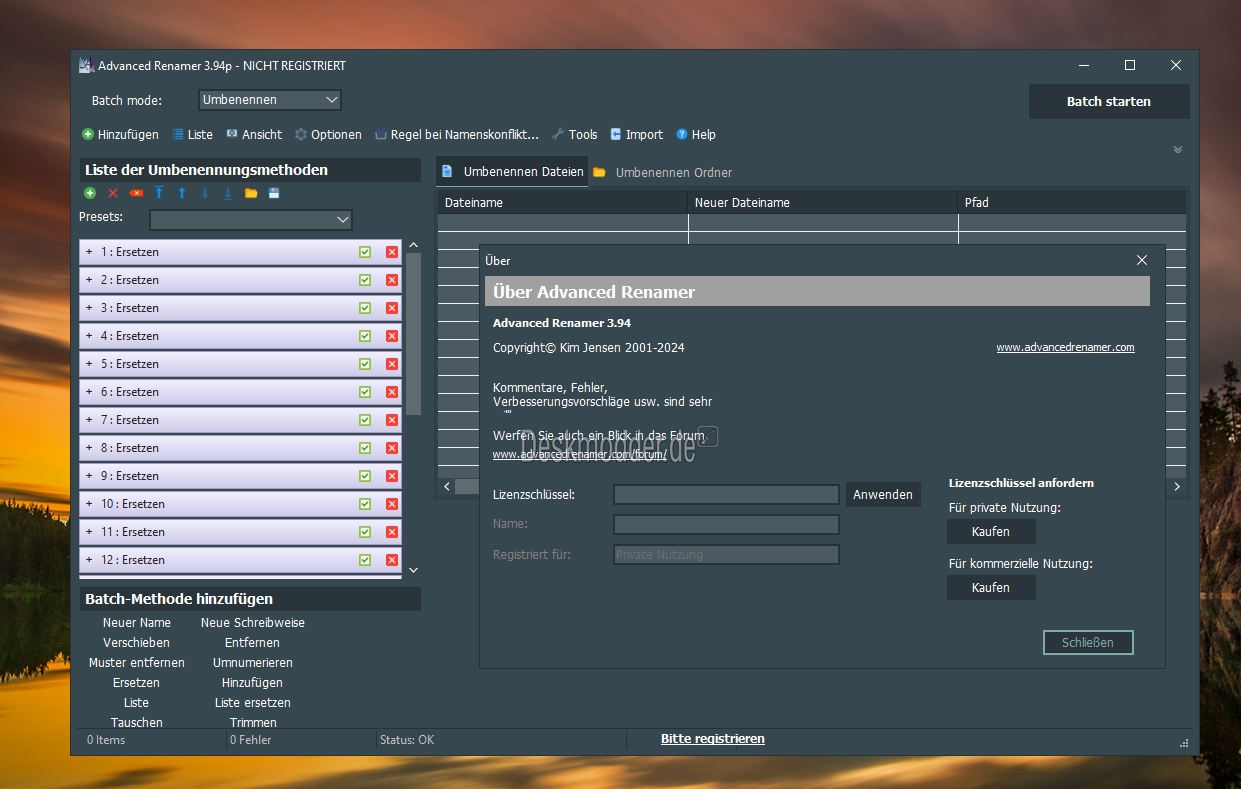Screen dimensions: 1241x789
Task: Disable method 3 : Ersetzen via green checkbox
Action: [365, 308]
